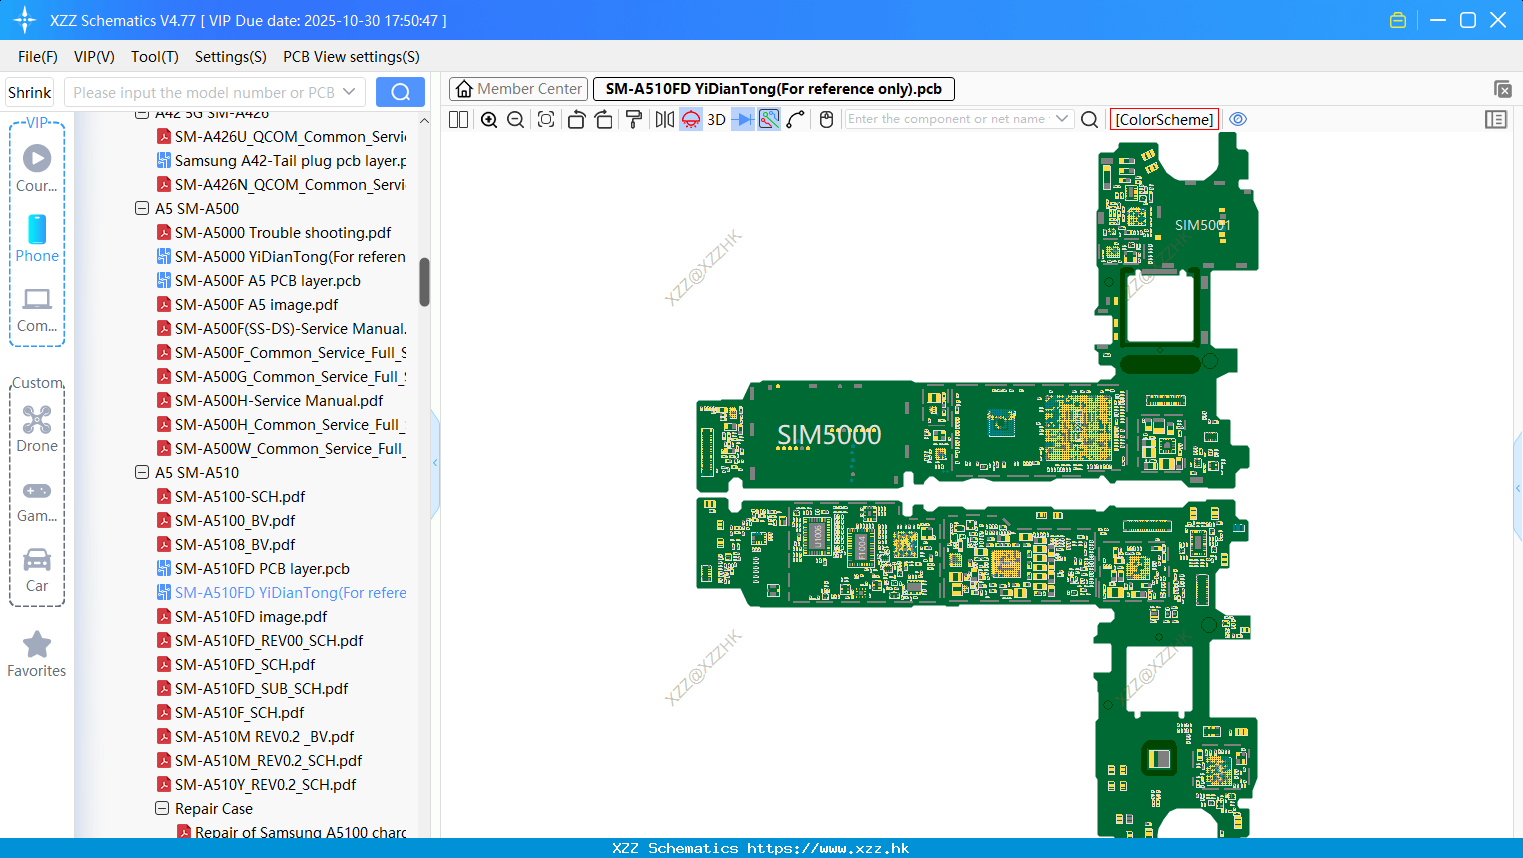Open the Course sidebar icon
Viewport: 1523px width, 858px height.
coord(37,168)
